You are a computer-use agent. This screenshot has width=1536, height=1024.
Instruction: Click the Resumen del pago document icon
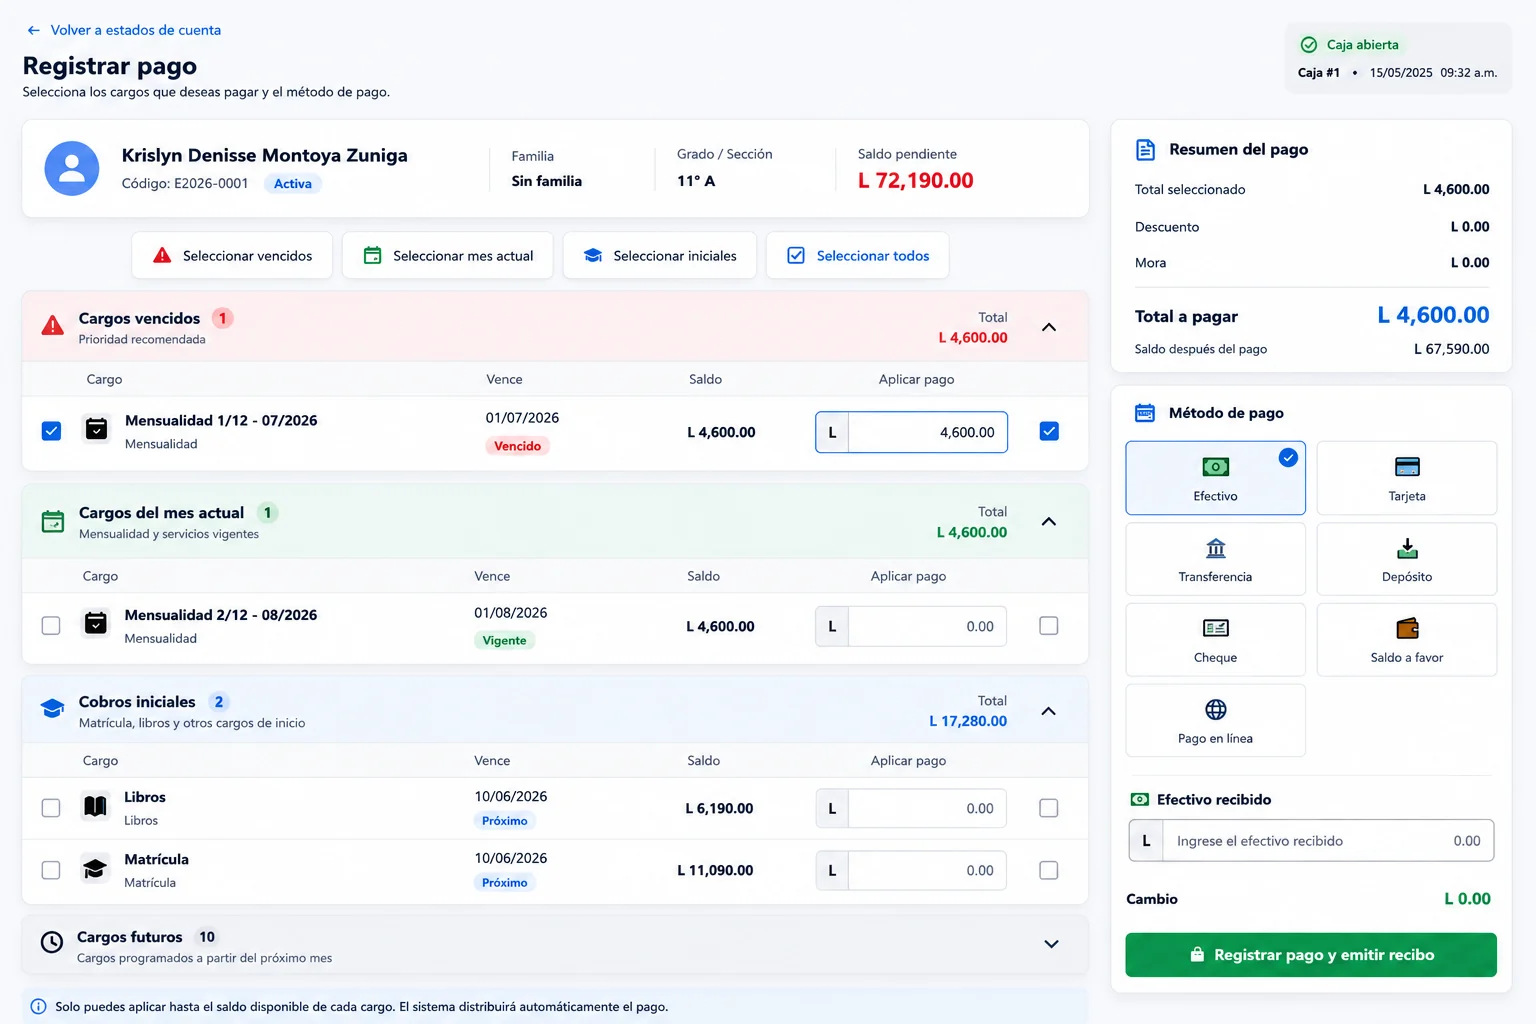[1146, 150]
